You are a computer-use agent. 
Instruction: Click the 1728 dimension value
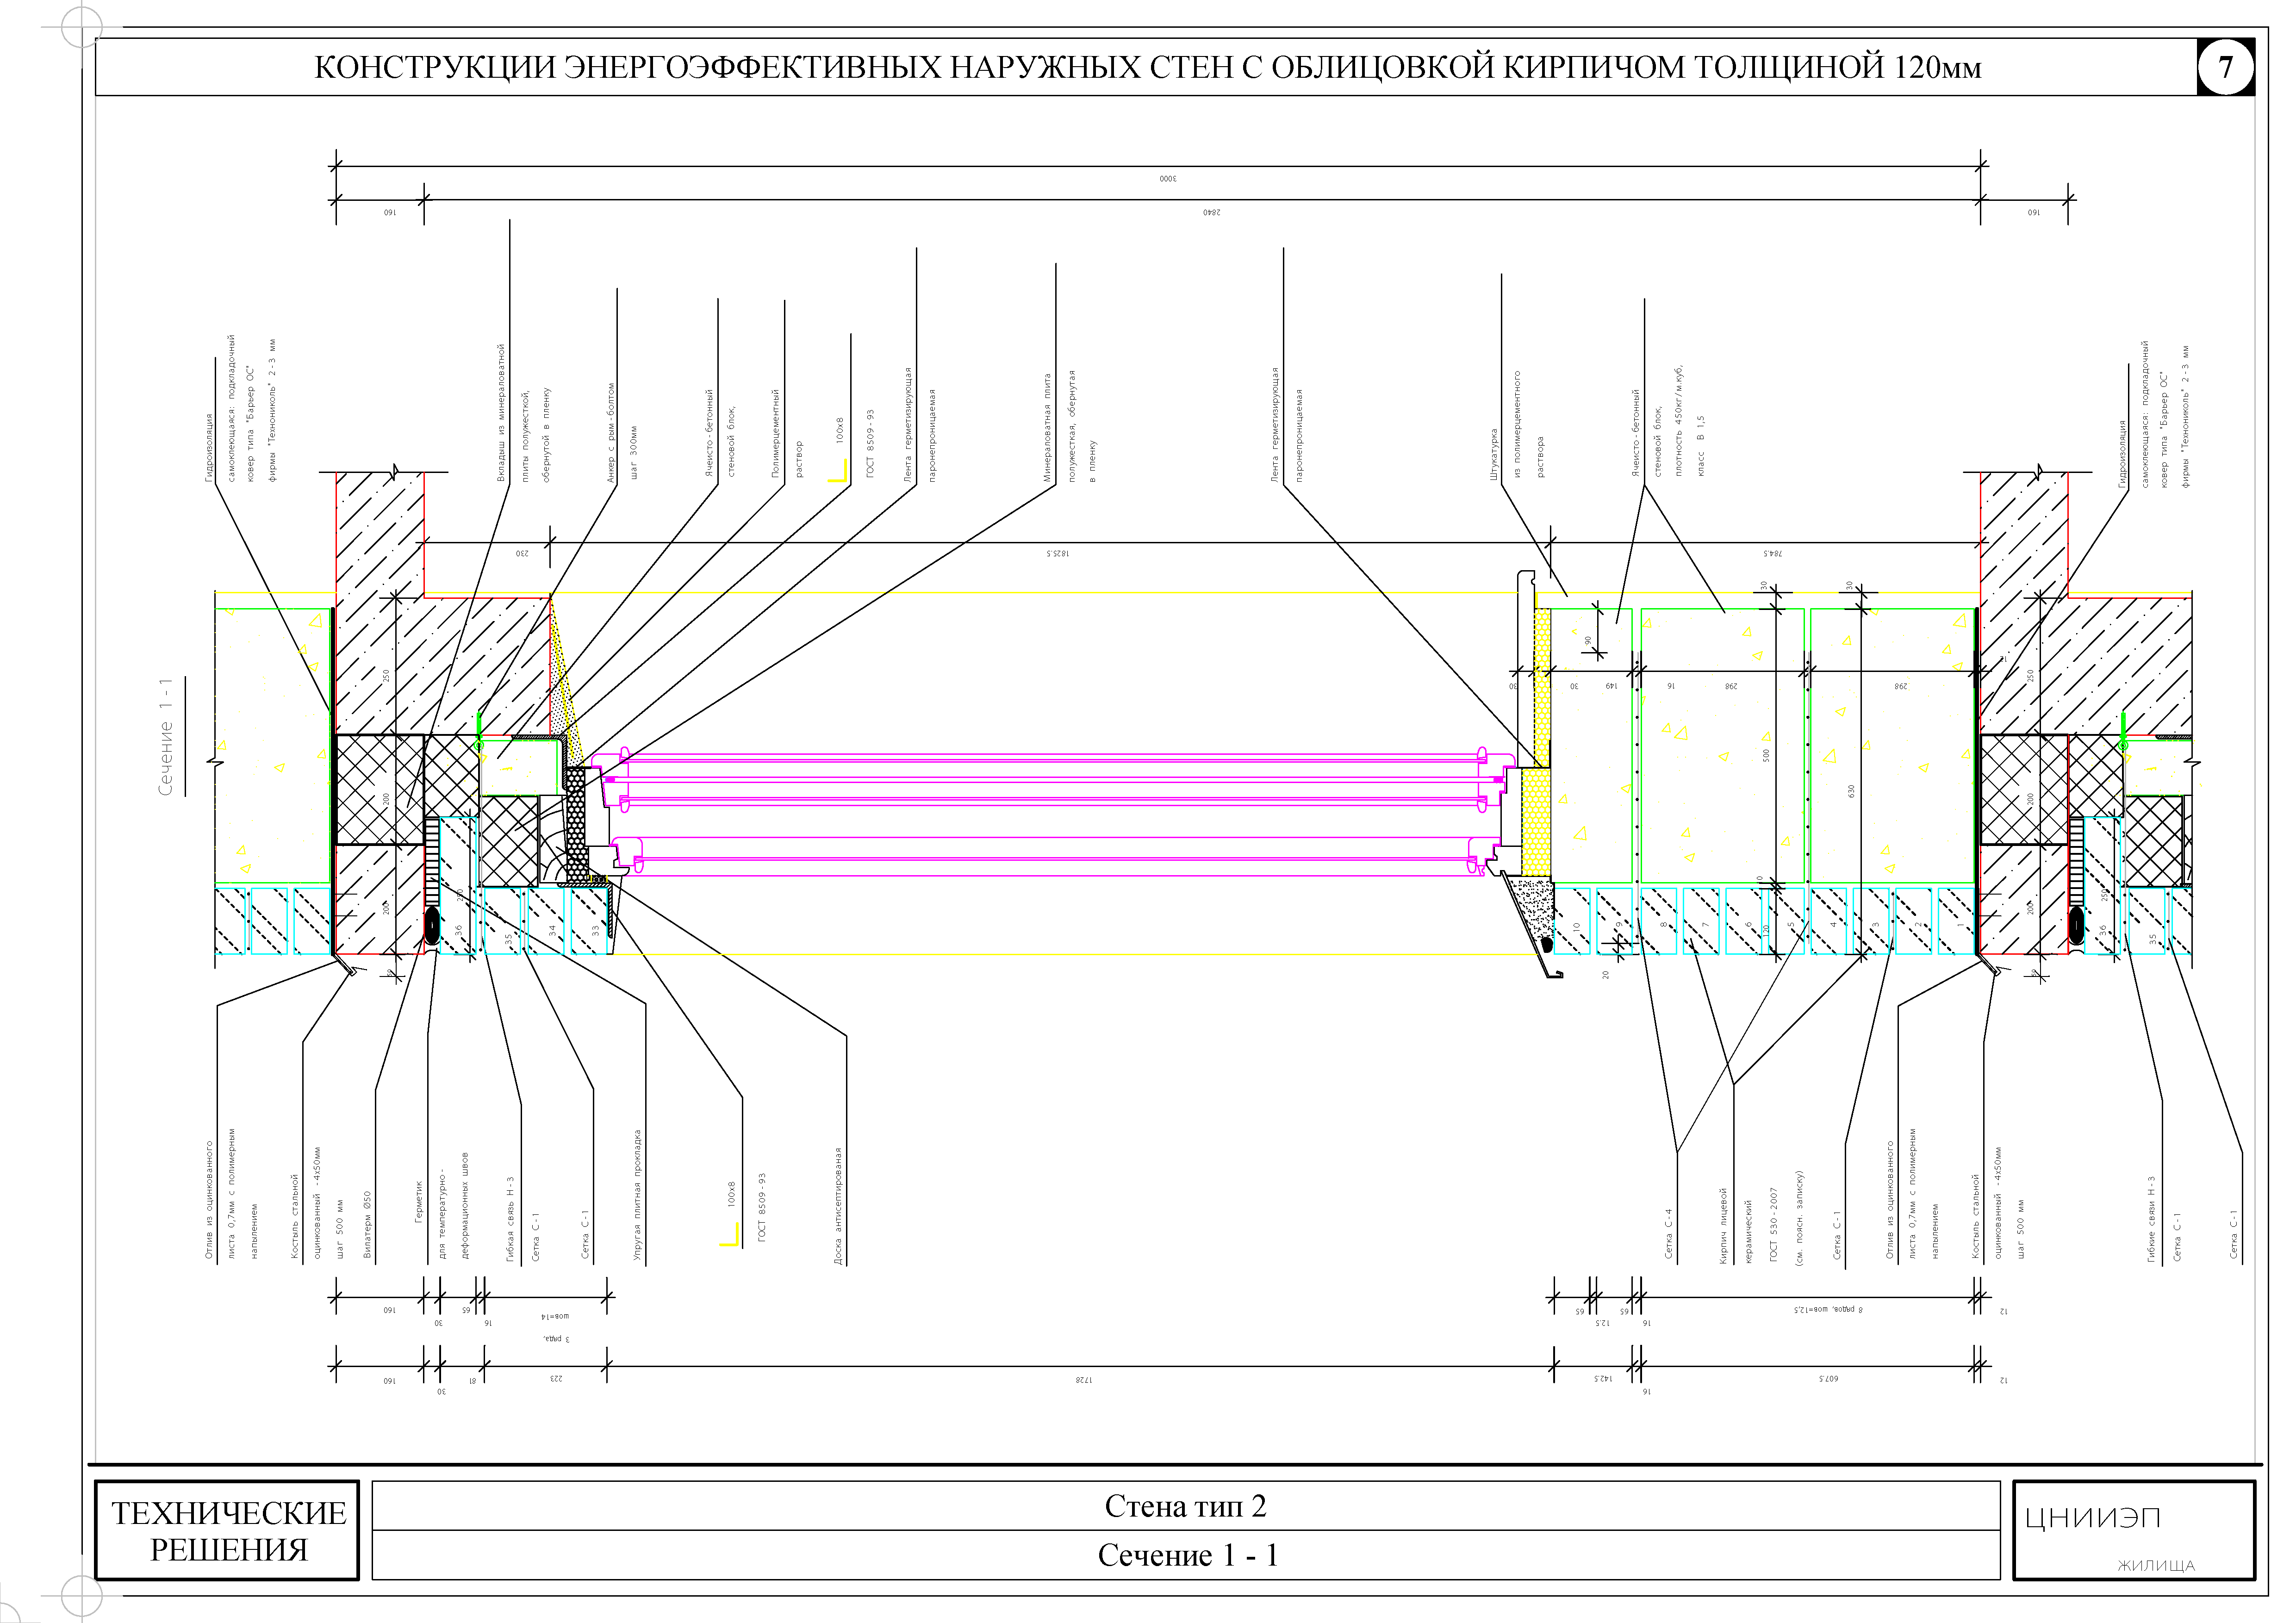[1084, 1380]
